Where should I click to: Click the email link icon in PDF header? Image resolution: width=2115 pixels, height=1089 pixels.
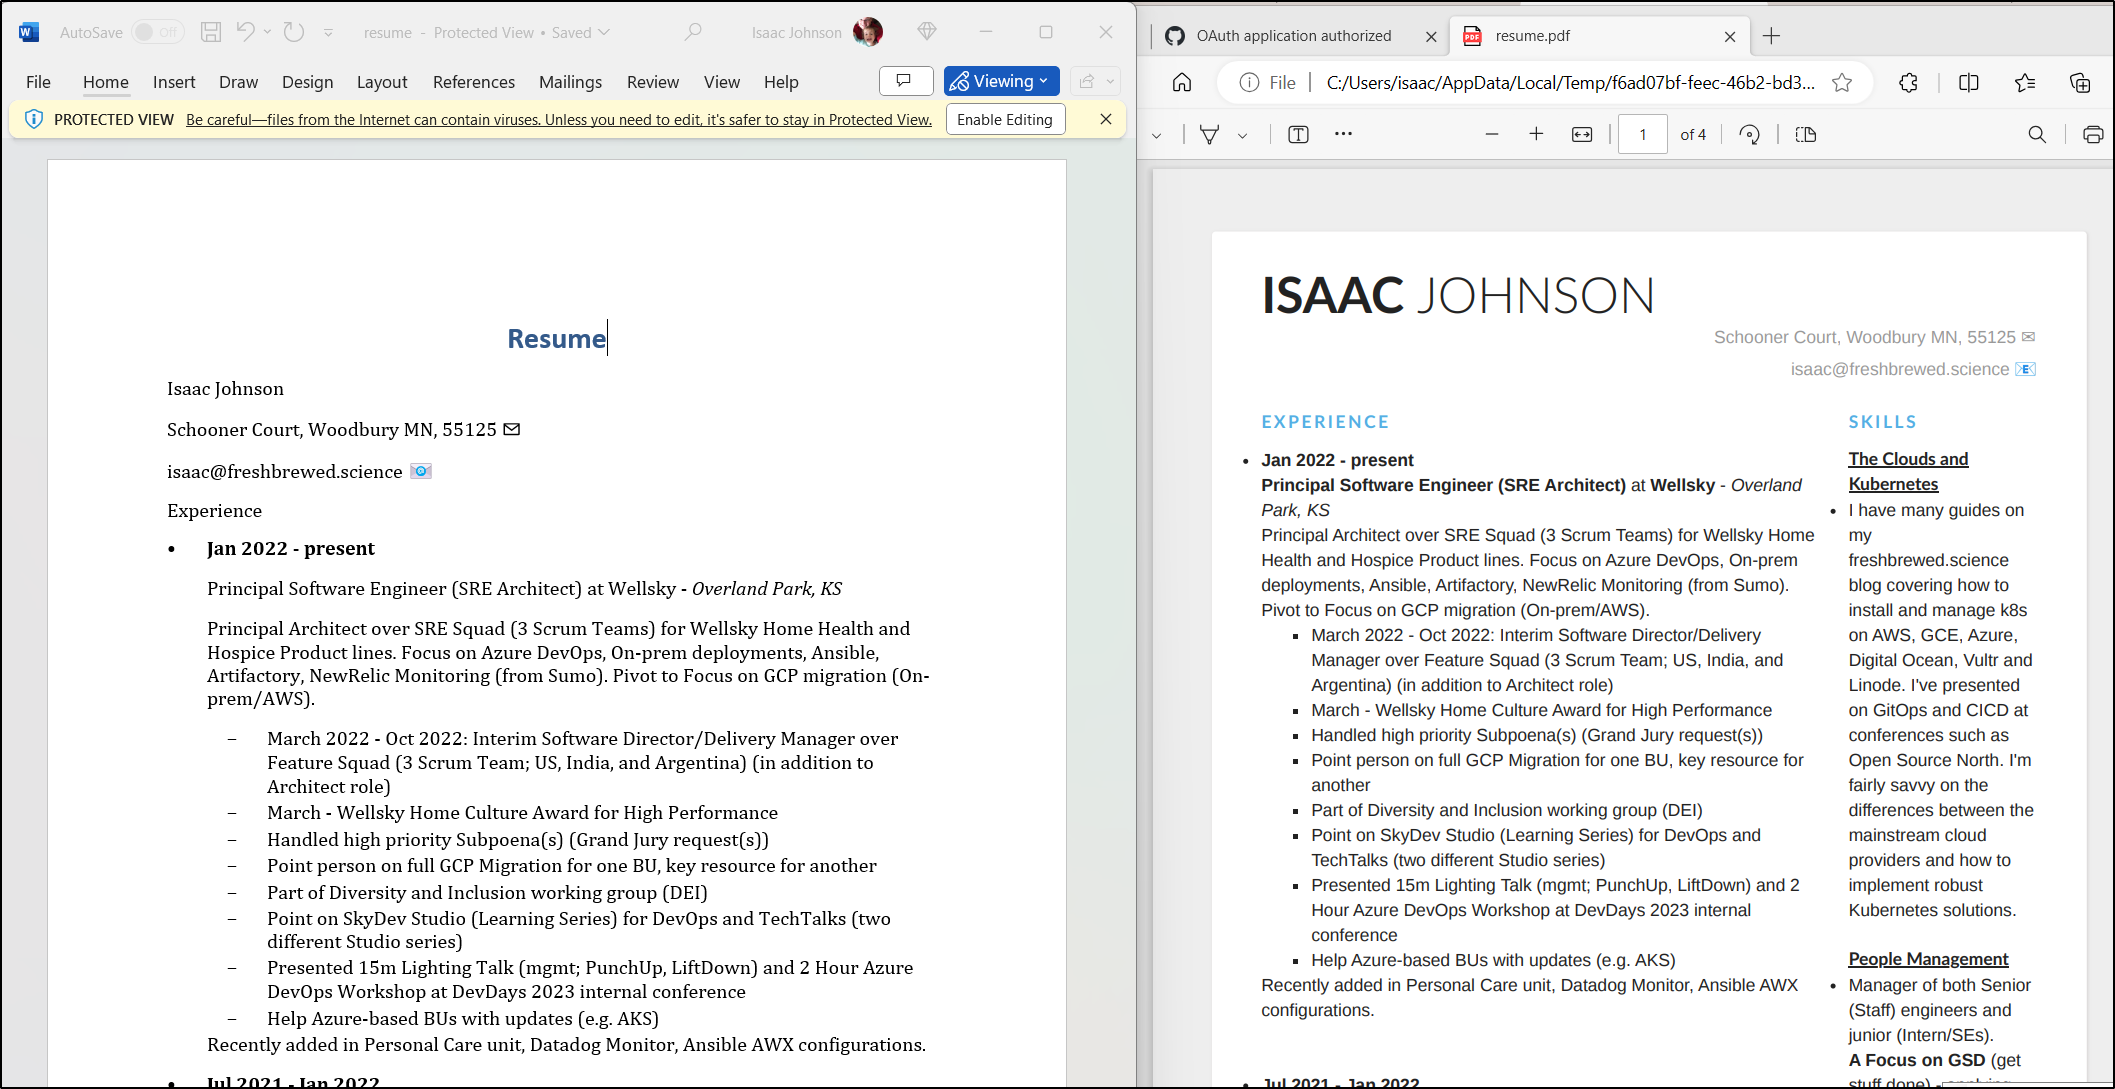point(2025,370)
